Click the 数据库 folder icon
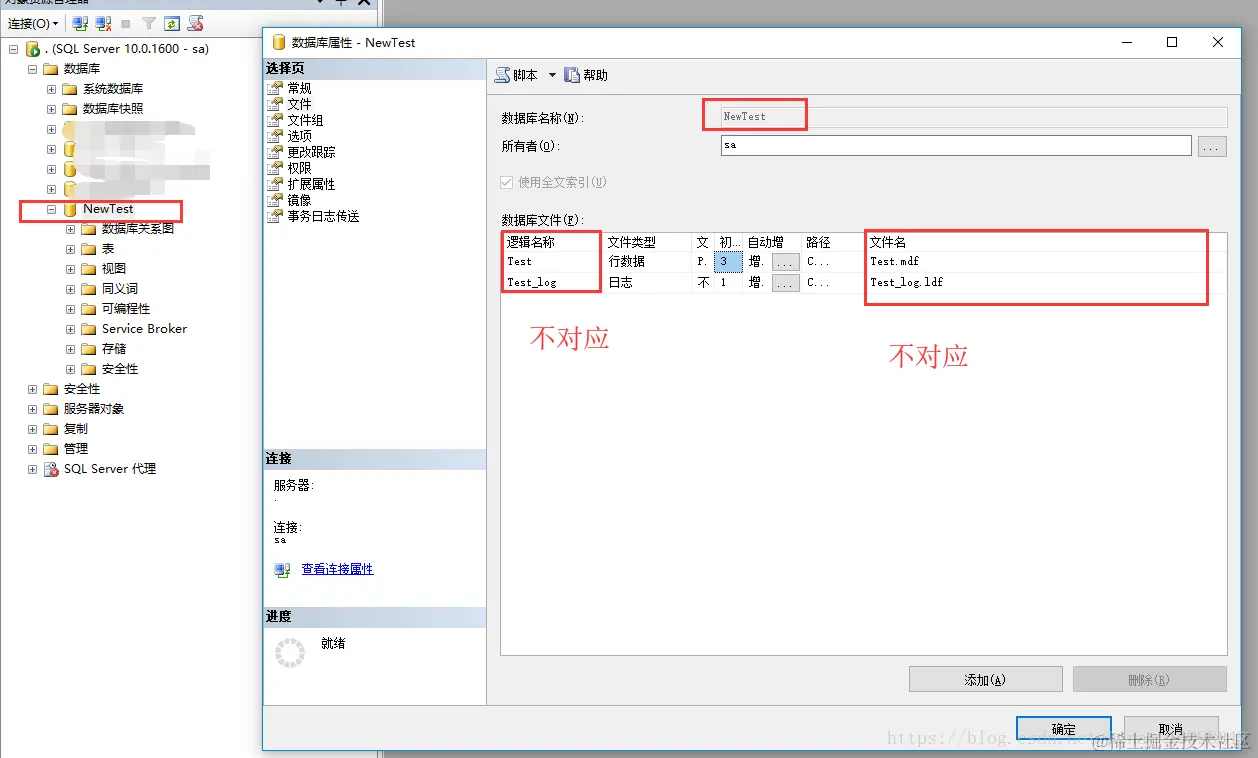 (51, 69)
